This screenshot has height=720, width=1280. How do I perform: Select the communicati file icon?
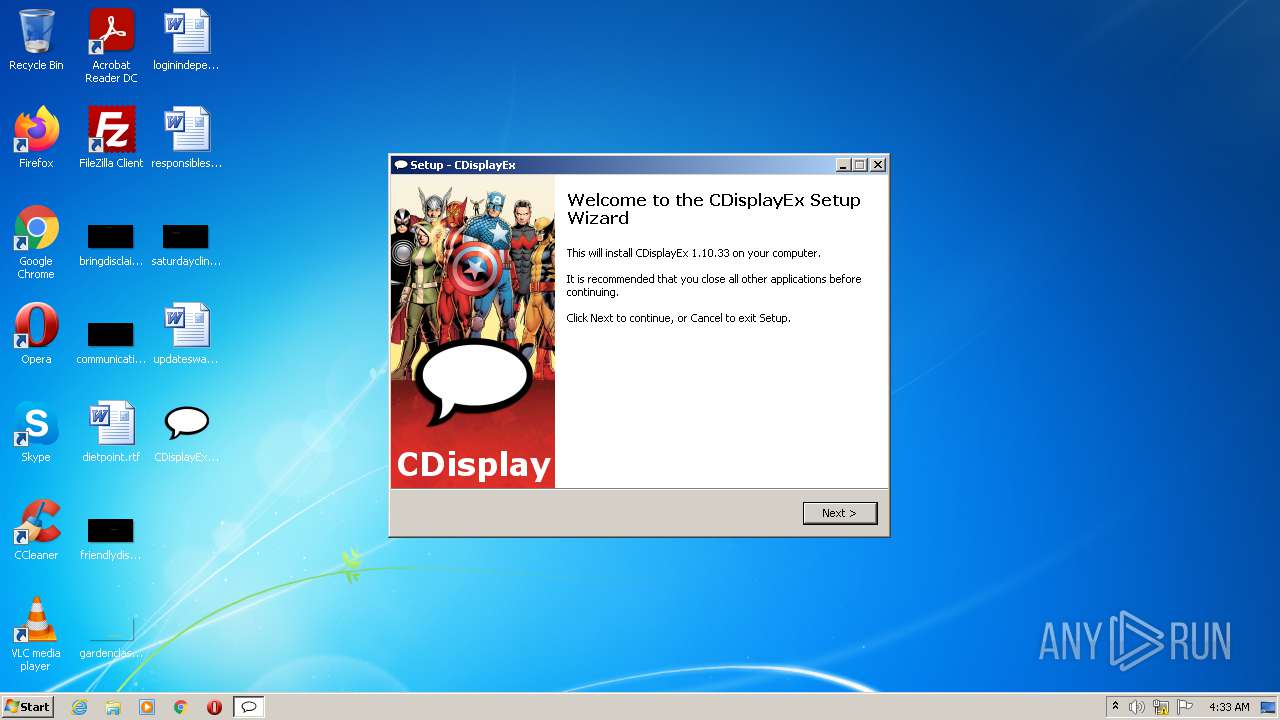pyautogui.click(x=111, y=342)
